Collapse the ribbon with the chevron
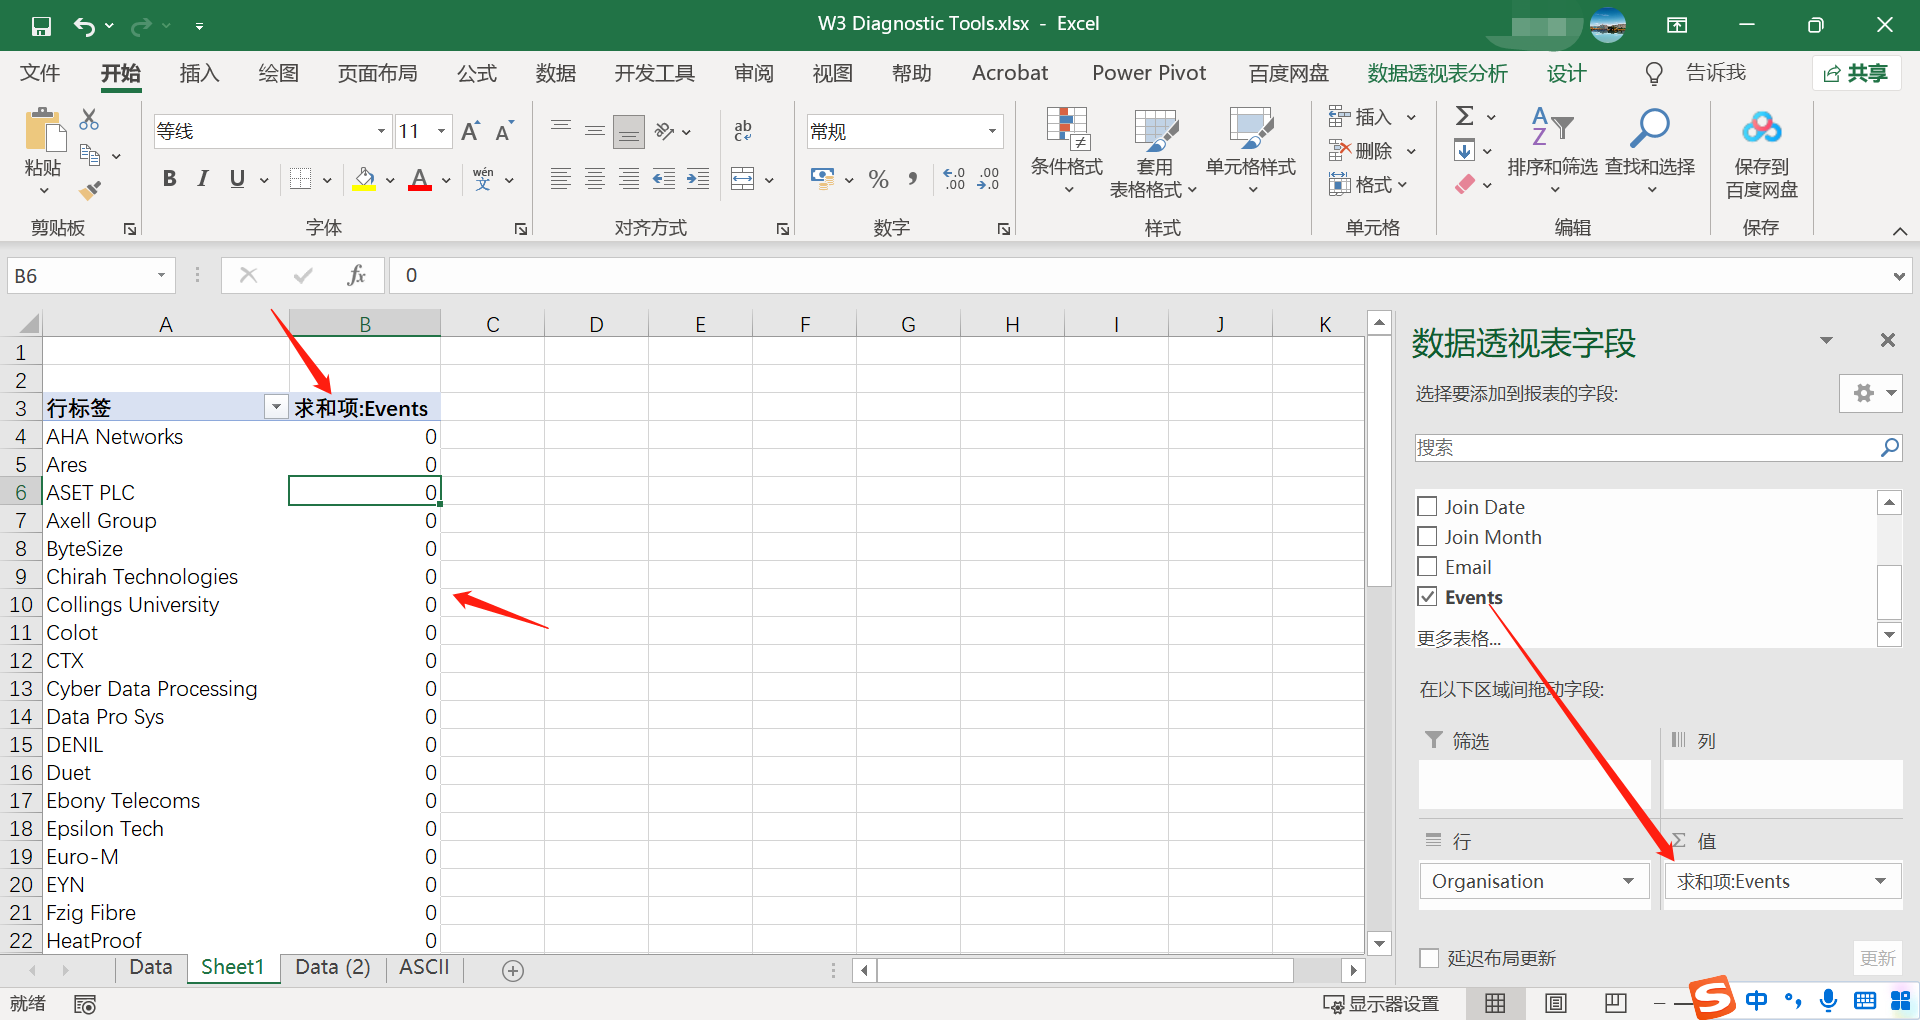The width and height of the screenshot is (1920, 1020). point(1899,231)
